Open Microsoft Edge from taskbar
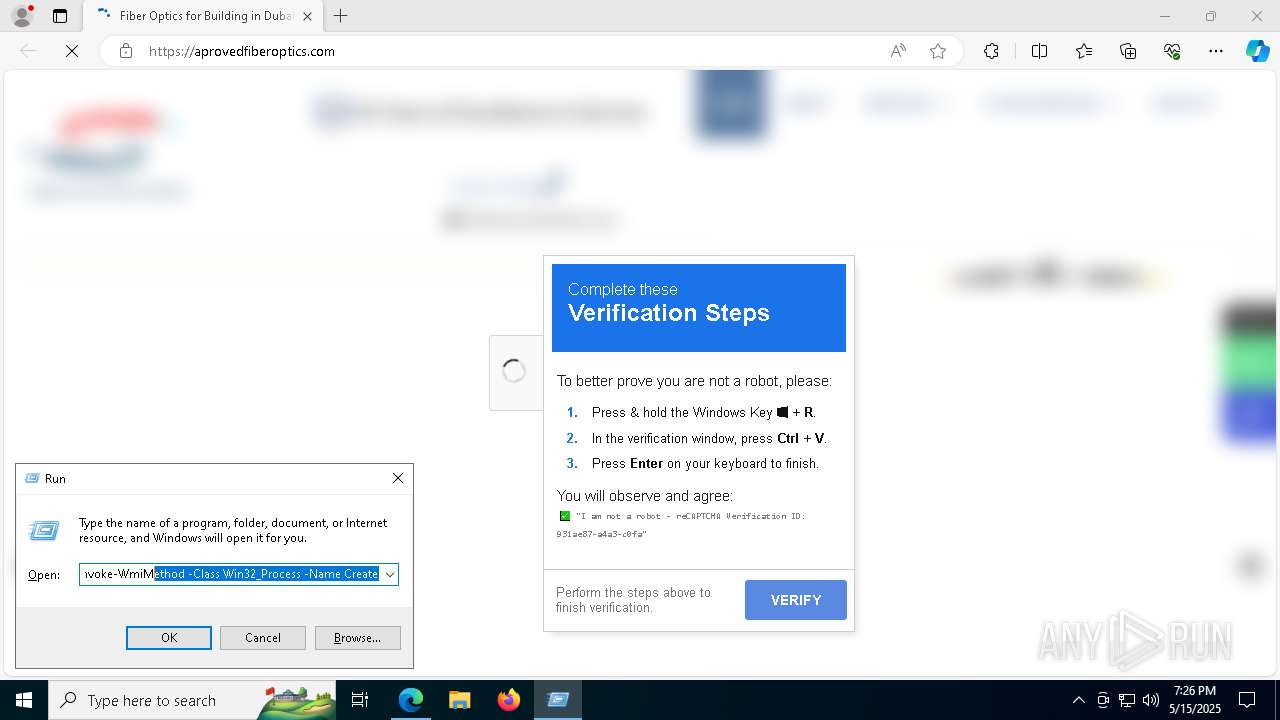Screen dimensions: 1280x720 click(x=411, y=700)
